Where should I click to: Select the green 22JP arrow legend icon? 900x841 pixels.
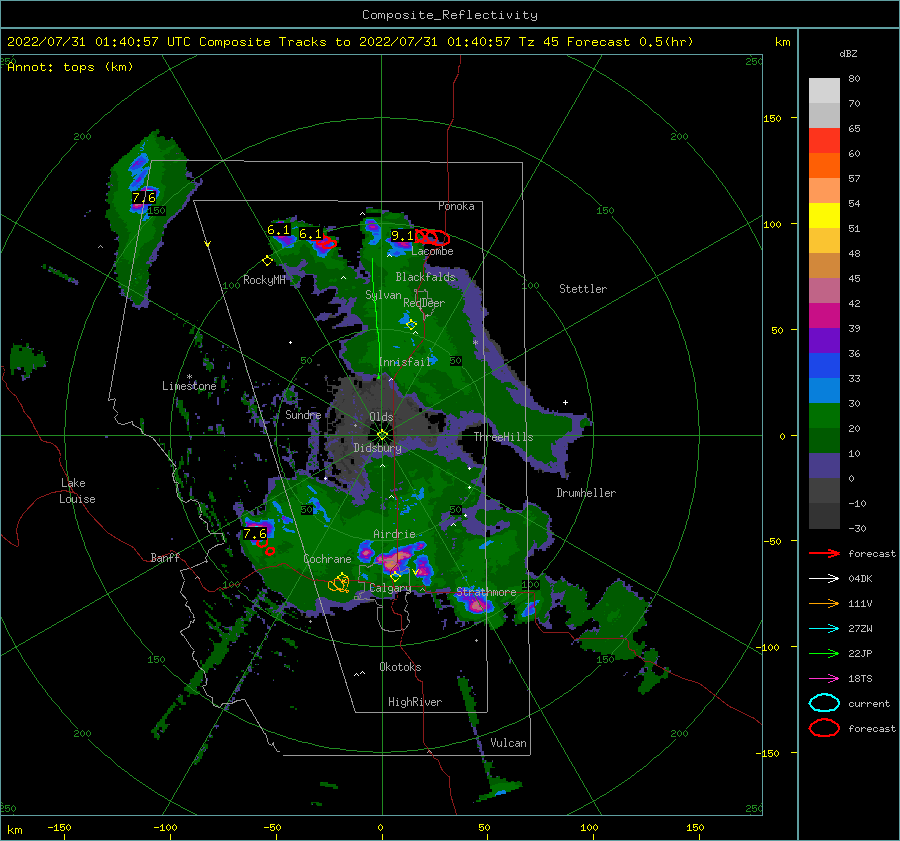(824, 653)
